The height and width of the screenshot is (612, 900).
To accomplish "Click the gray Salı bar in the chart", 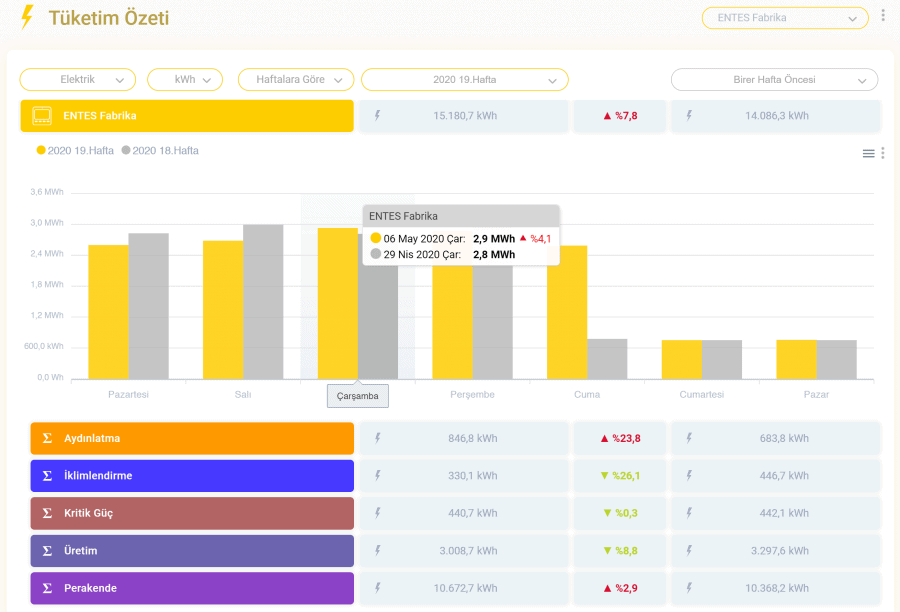I will click(263, 301).
